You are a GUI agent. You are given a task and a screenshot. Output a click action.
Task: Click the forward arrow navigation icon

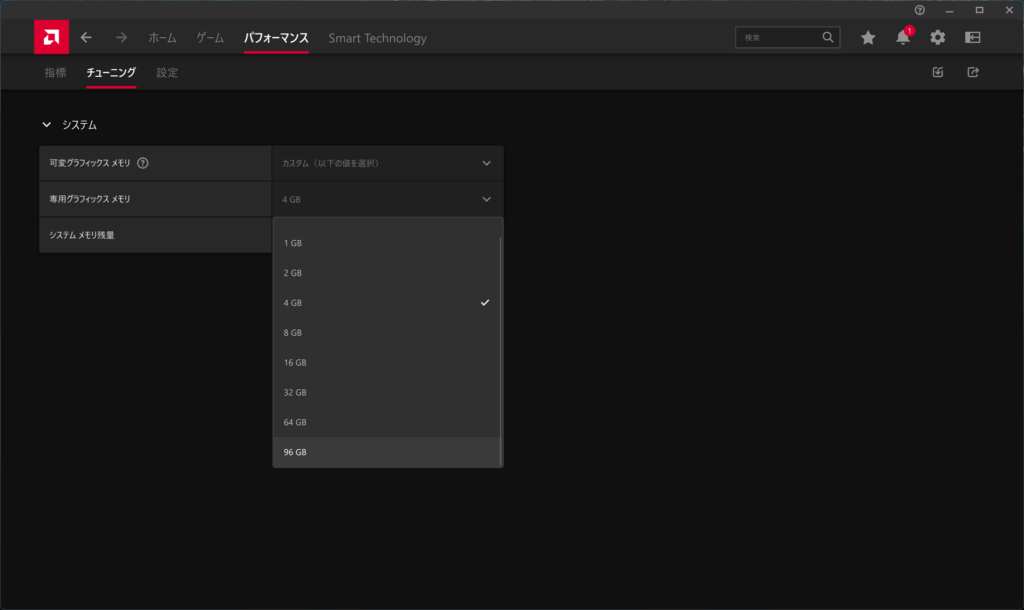(121, 38)
